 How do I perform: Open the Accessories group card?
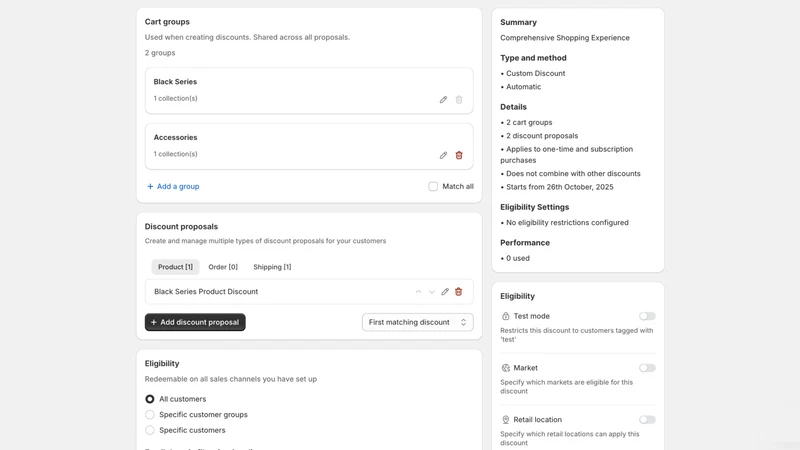pos(309,146)
